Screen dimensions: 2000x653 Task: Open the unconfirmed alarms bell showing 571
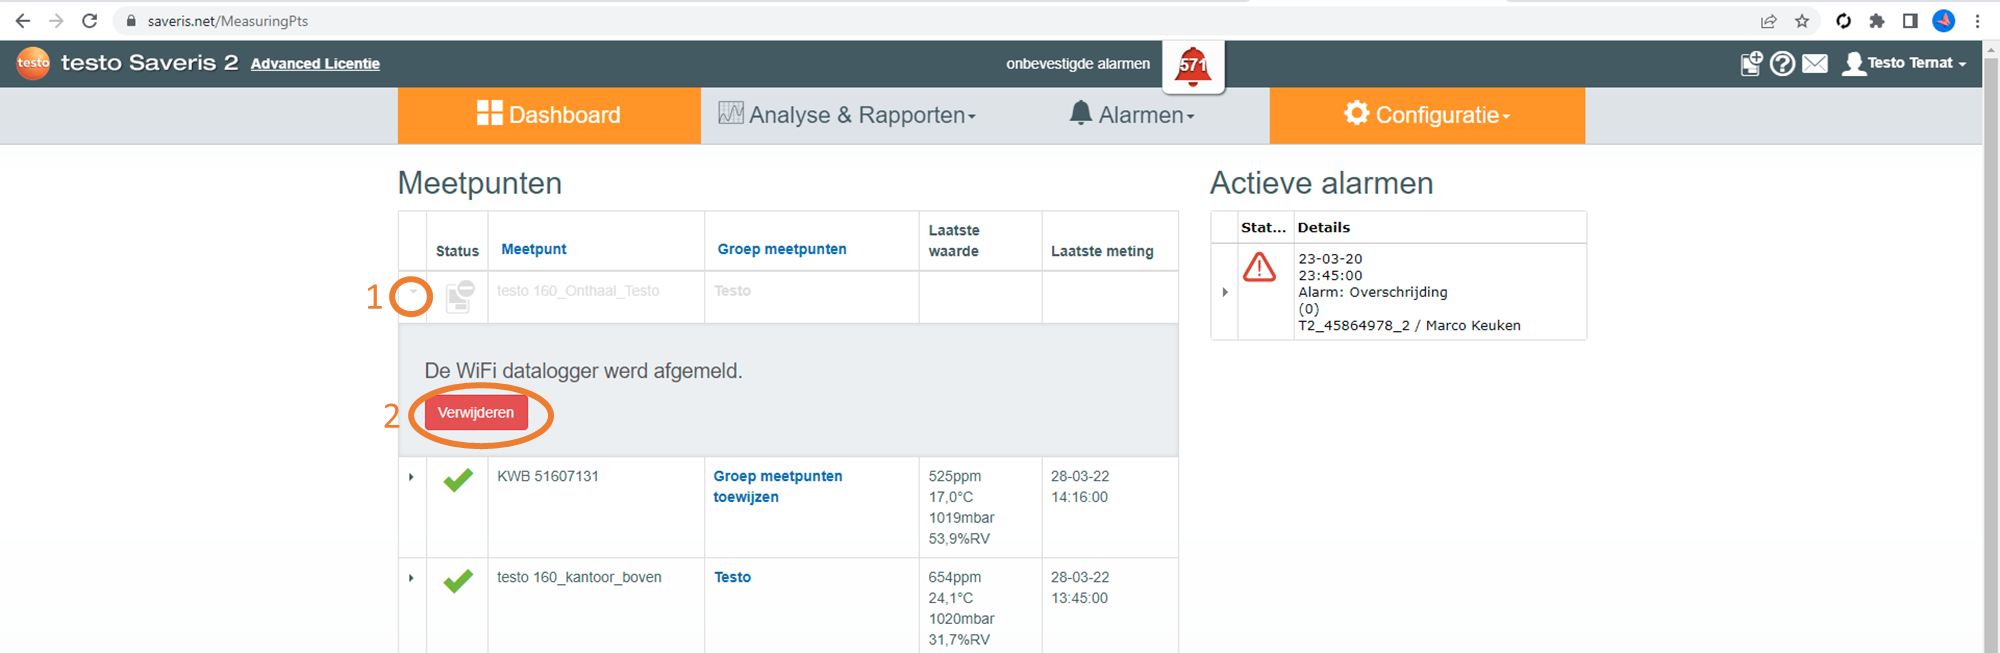point(1193,66)
